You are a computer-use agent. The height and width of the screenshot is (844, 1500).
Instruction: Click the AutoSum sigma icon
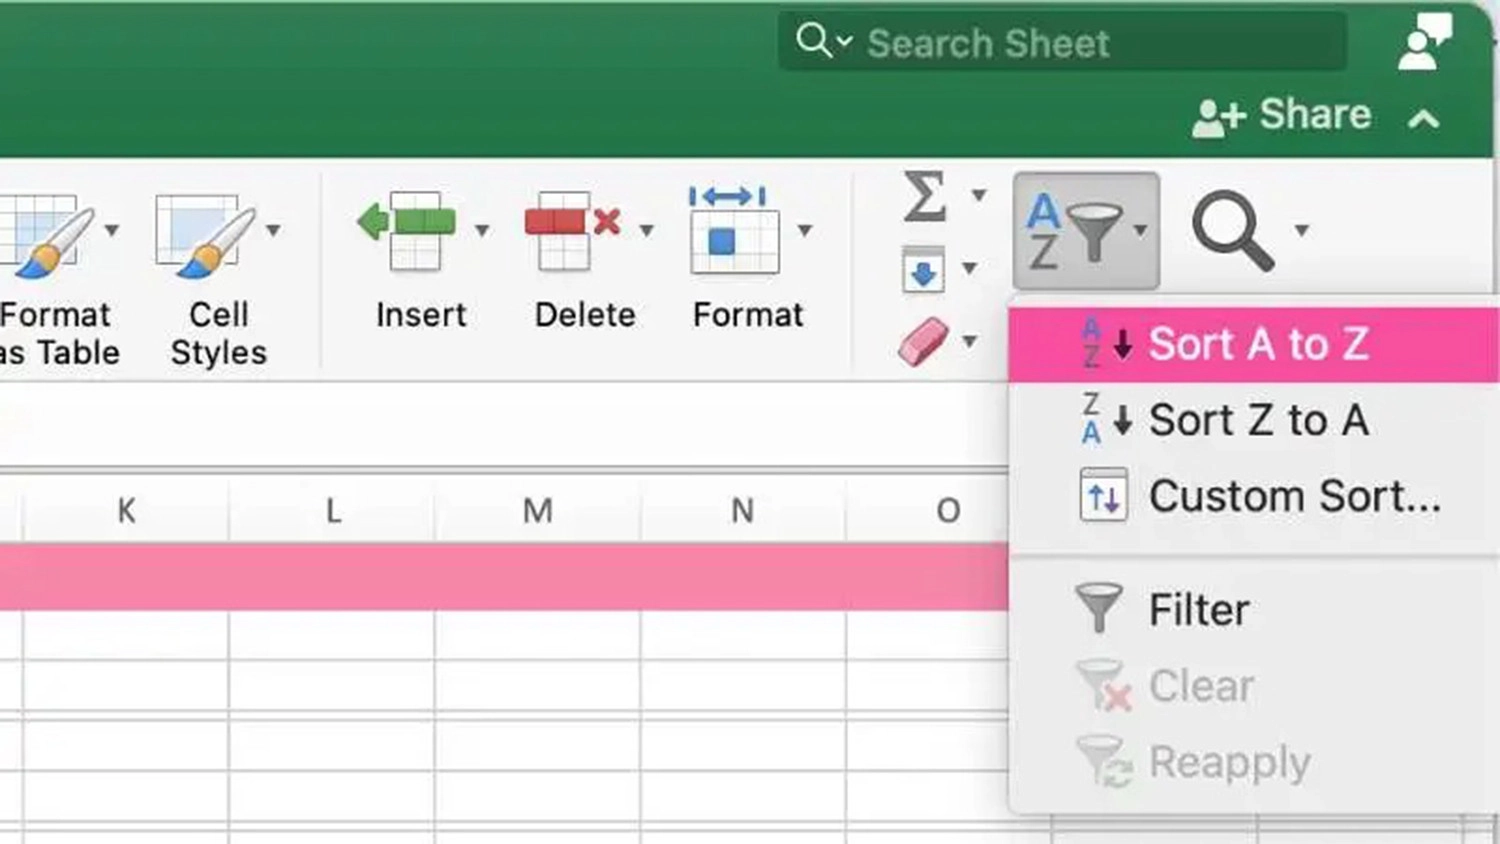click(925, 196)
